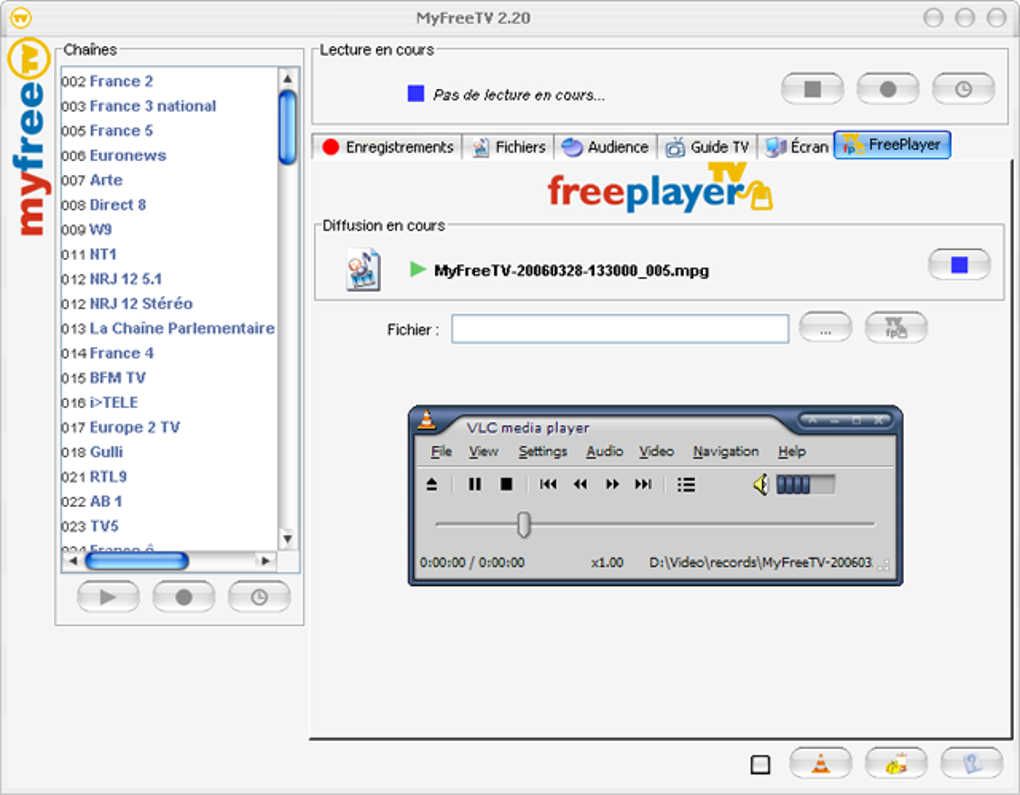Click the channel list scroll down arrow
This screenshot has height=795, width=1020.
coord(288,539)
